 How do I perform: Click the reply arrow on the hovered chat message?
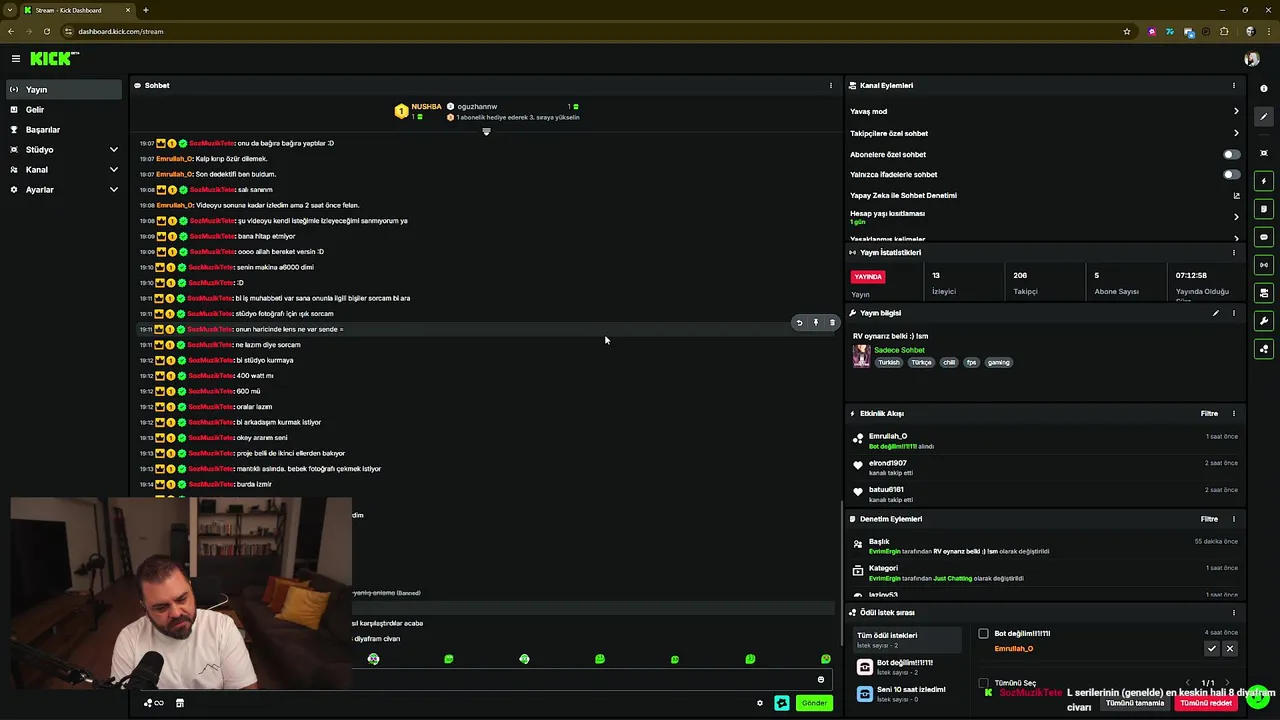tap(799, 323)
